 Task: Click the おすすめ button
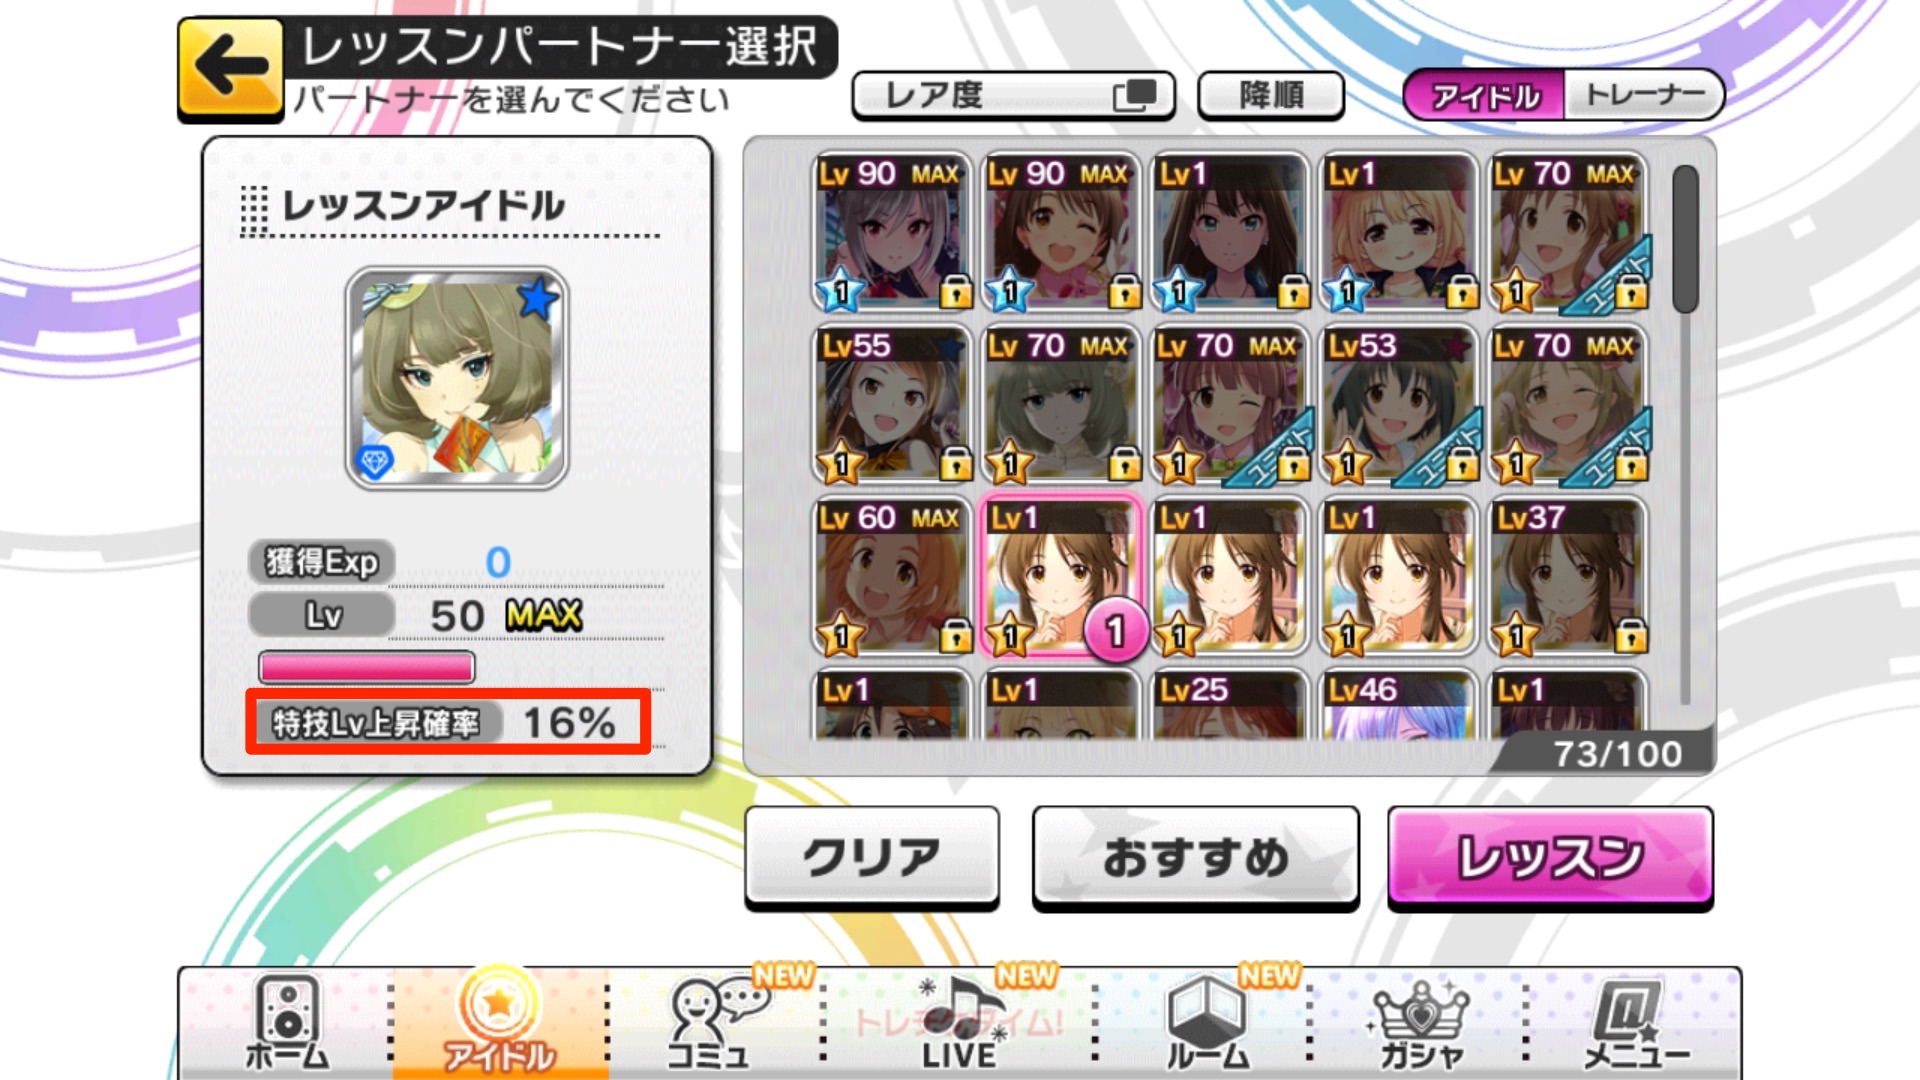pos(1196,858)
